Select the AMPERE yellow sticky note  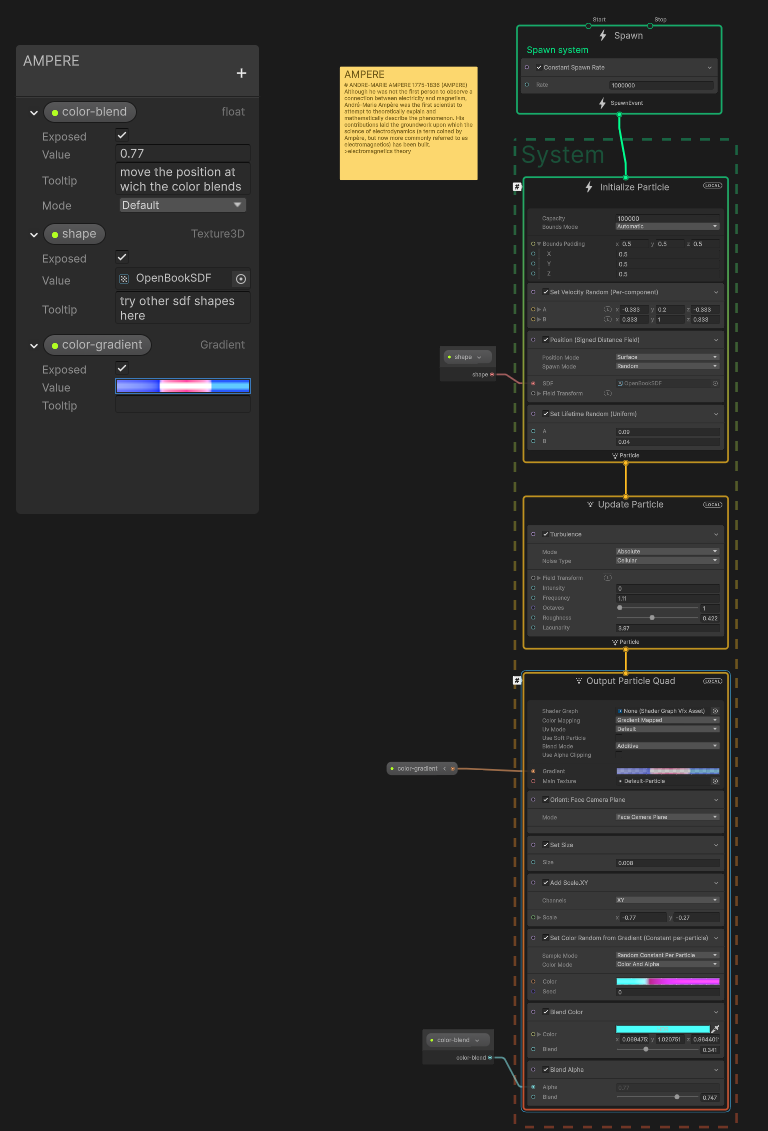pyautogui.click(x=409, y=123)
